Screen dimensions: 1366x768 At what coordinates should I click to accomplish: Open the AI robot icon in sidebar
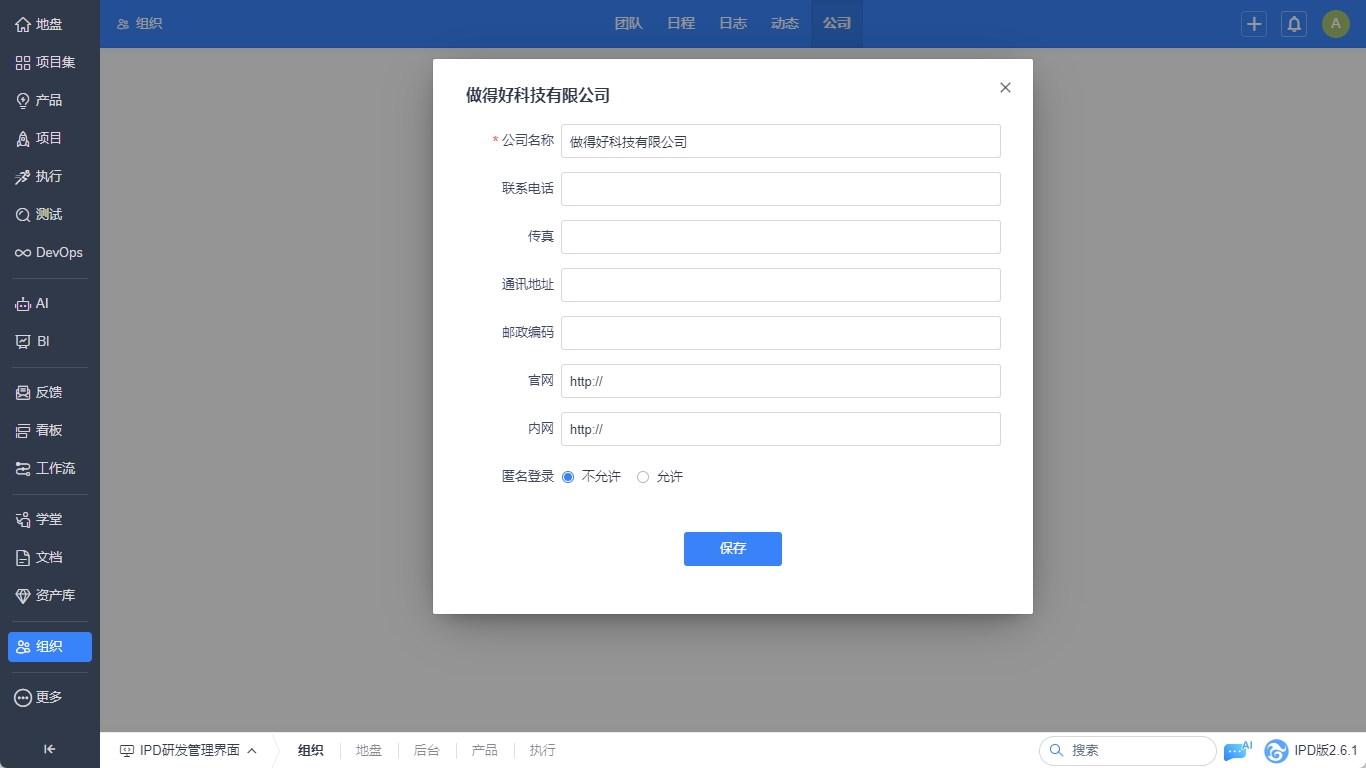click(23, 303)
